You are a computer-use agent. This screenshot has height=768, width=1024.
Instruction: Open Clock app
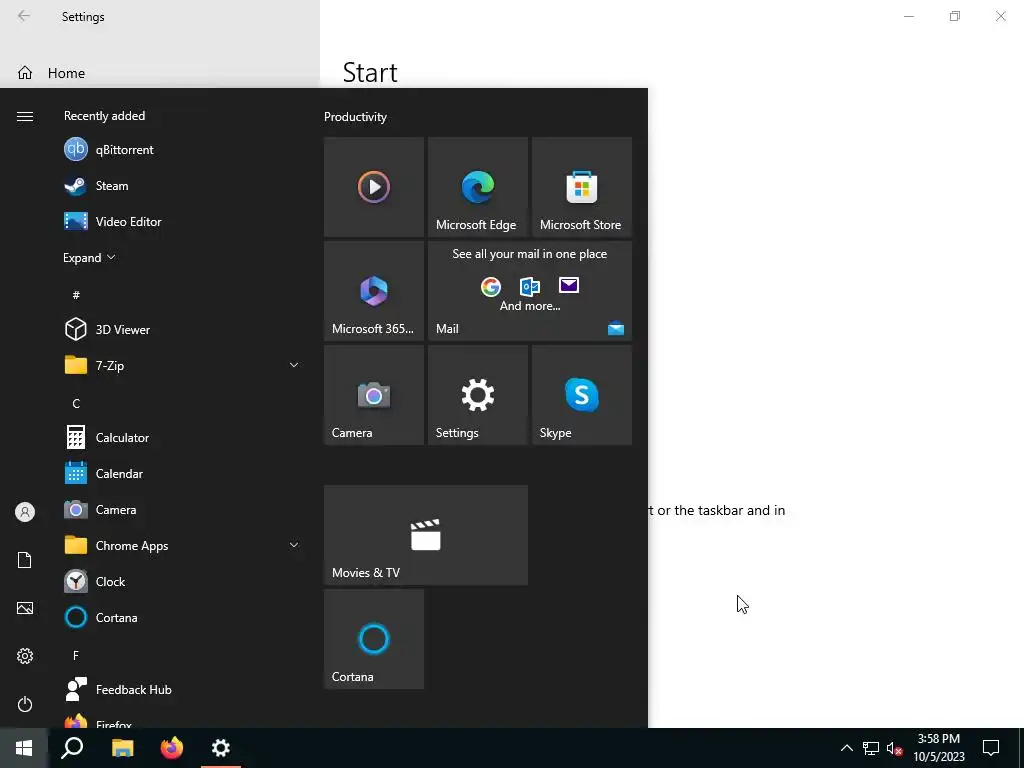[182, 581]
